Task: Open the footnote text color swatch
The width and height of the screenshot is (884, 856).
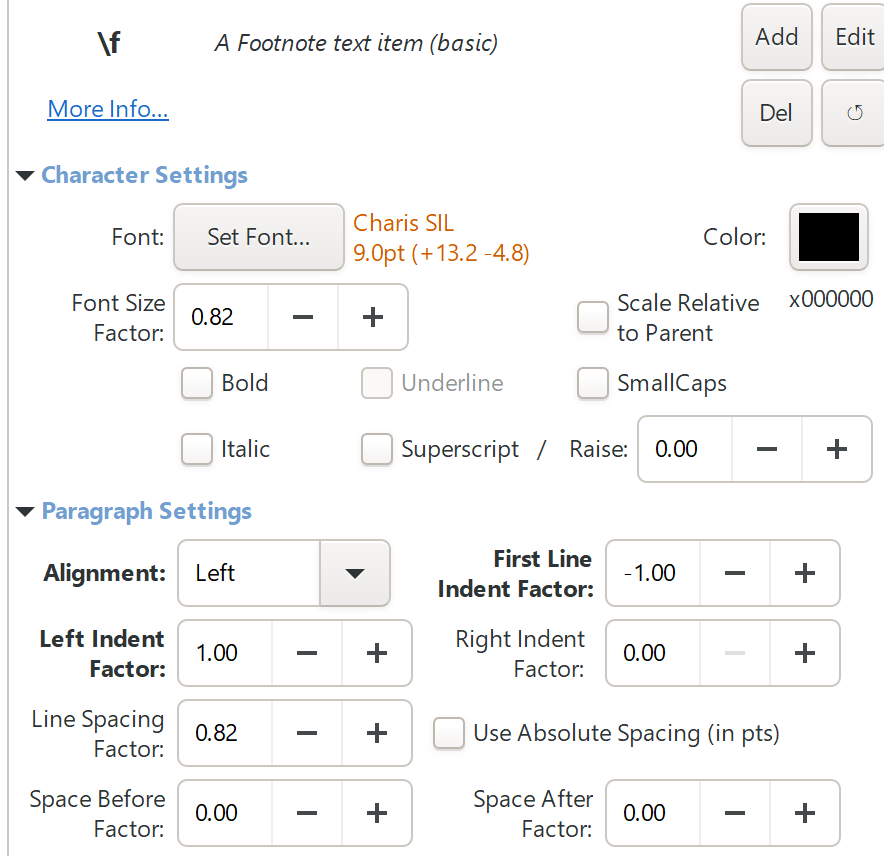Action: 829,237
